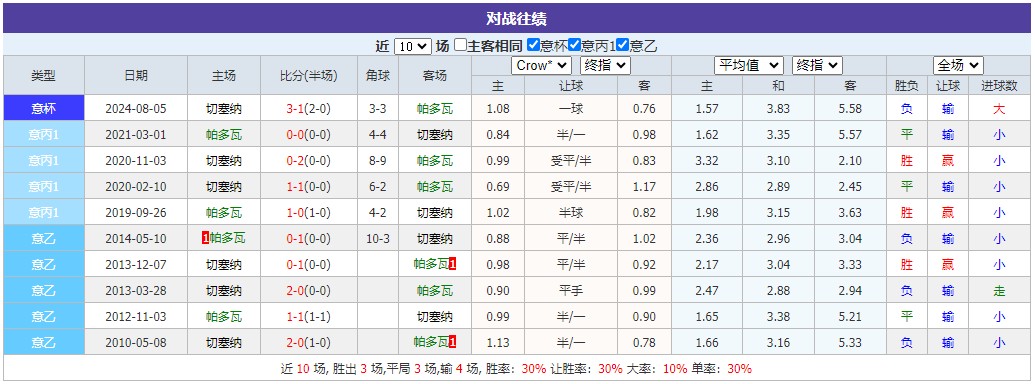Viewport: 1035px width, 384px height.
Task: Click the 角球 column header
Action: tap(378, 75)
